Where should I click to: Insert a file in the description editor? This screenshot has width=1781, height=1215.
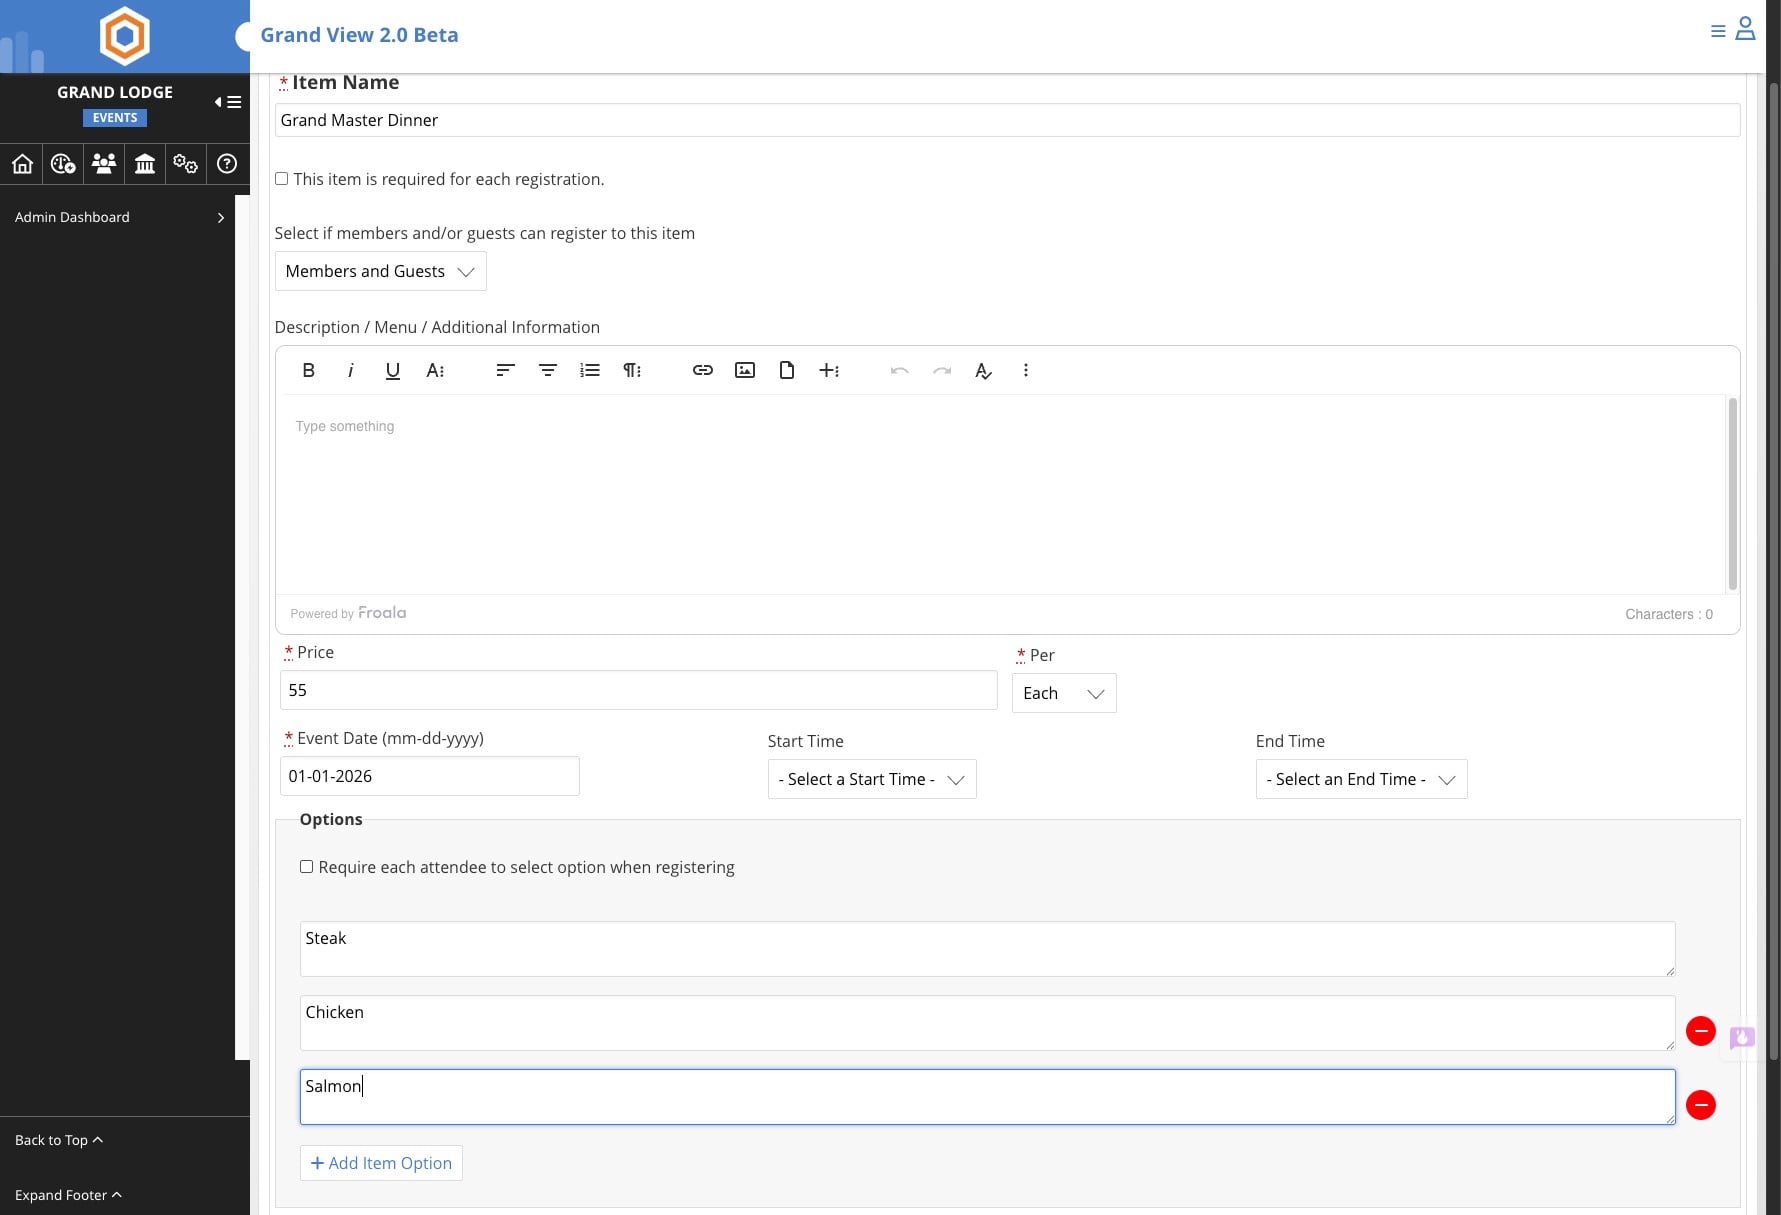tap(787, 370)
